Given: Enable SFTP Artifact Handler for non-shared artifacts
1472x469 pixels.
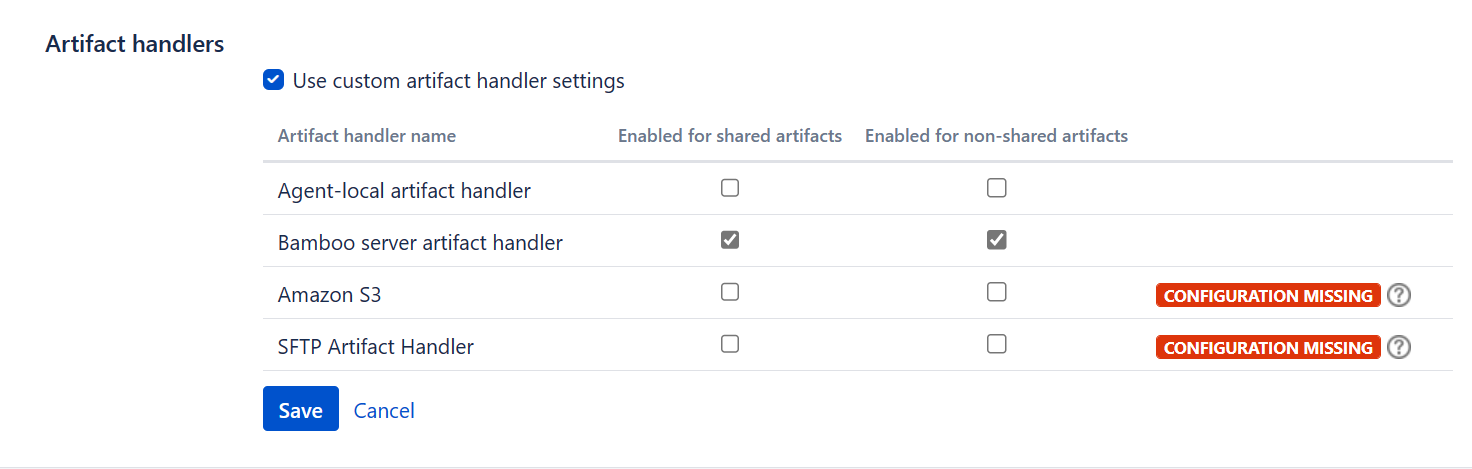Looking at the screenshot, I should click(x=996, y=344).
